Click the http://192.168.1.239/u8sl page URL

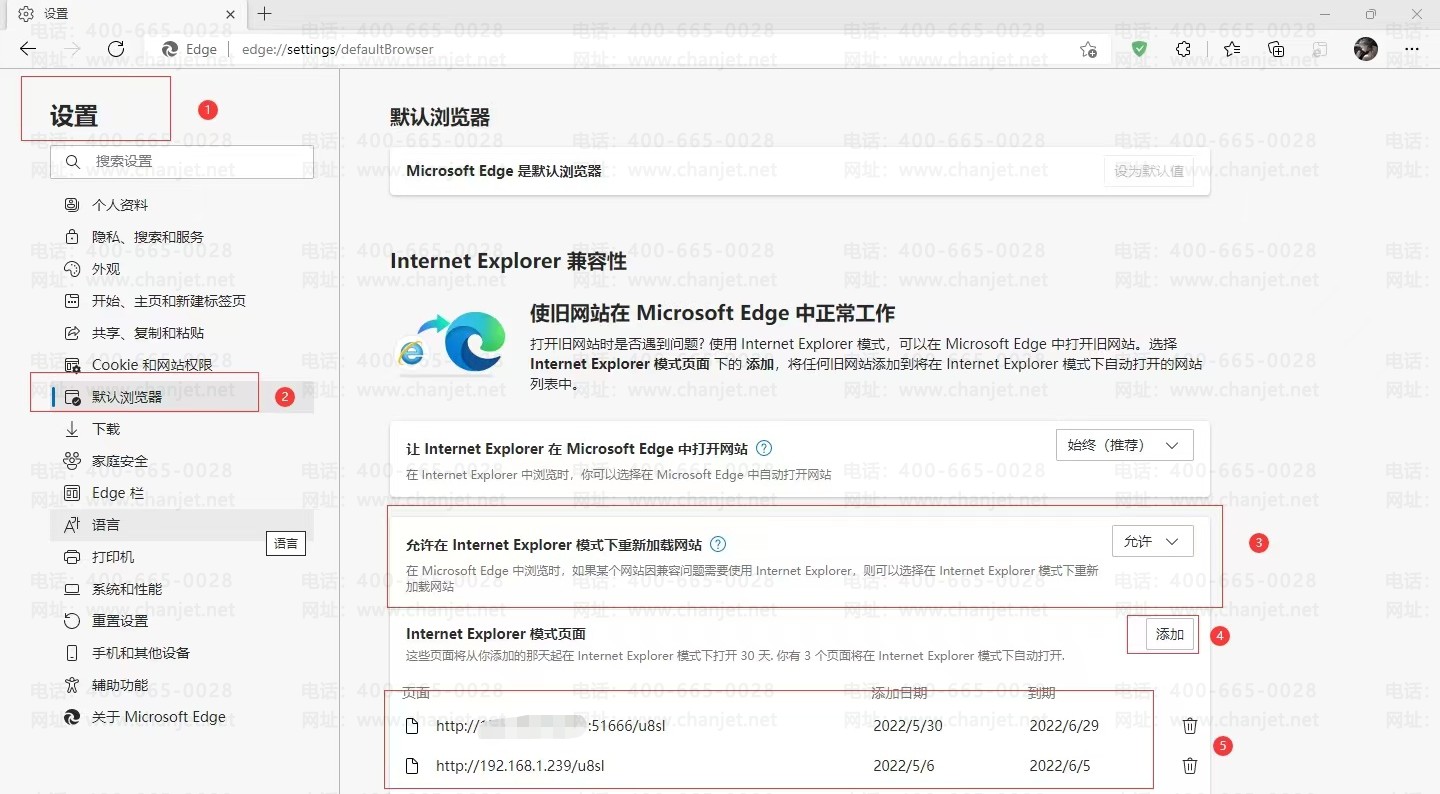[520, 766]
